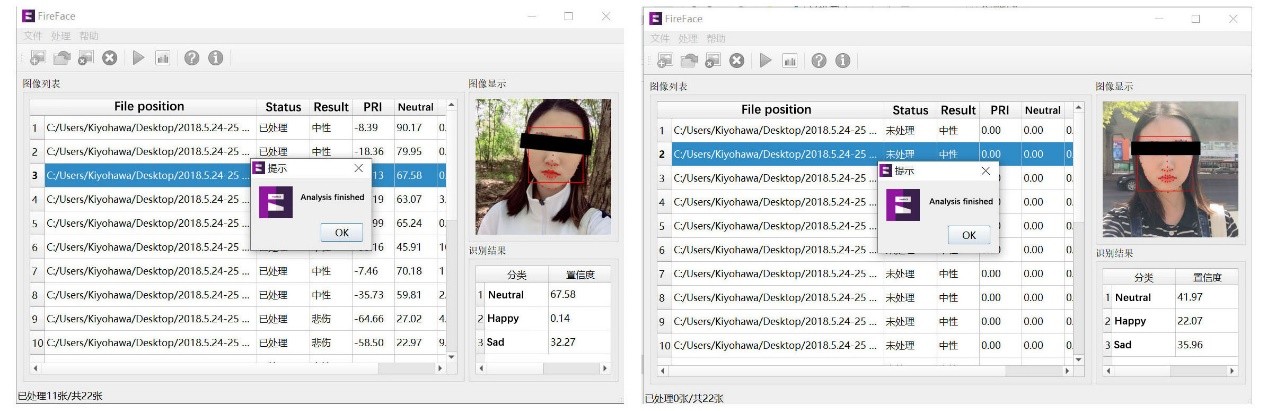1267x411 pixels.
Task: Click the image list scroll-up arrow in right window
Action: (x=1078, y=108)
